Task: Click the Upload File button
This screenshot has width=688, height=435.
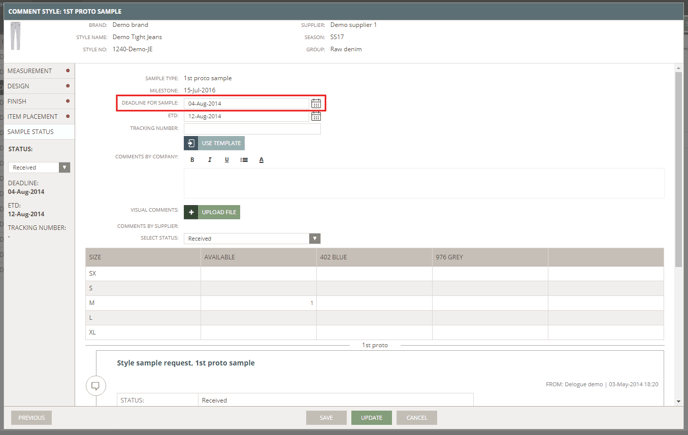Action: coord(212,212)
